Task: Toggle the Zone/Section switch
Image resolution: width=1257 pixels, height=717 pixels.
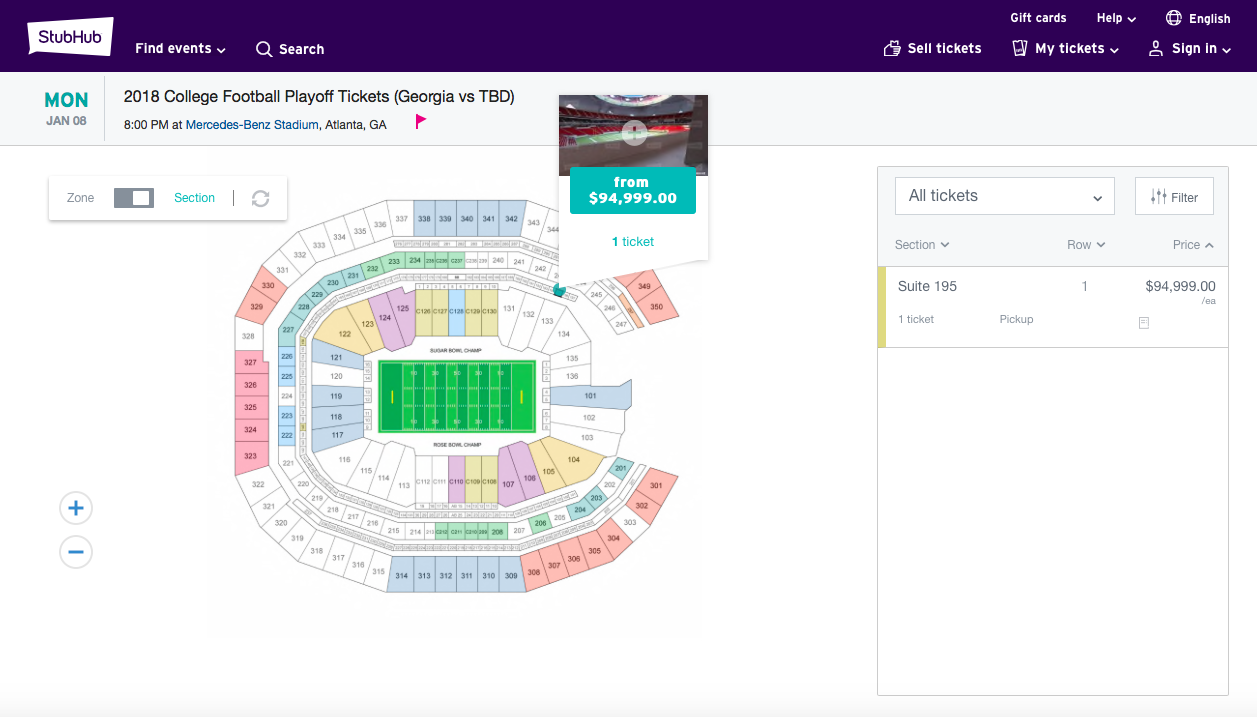Action: click(x=134, y=198)
